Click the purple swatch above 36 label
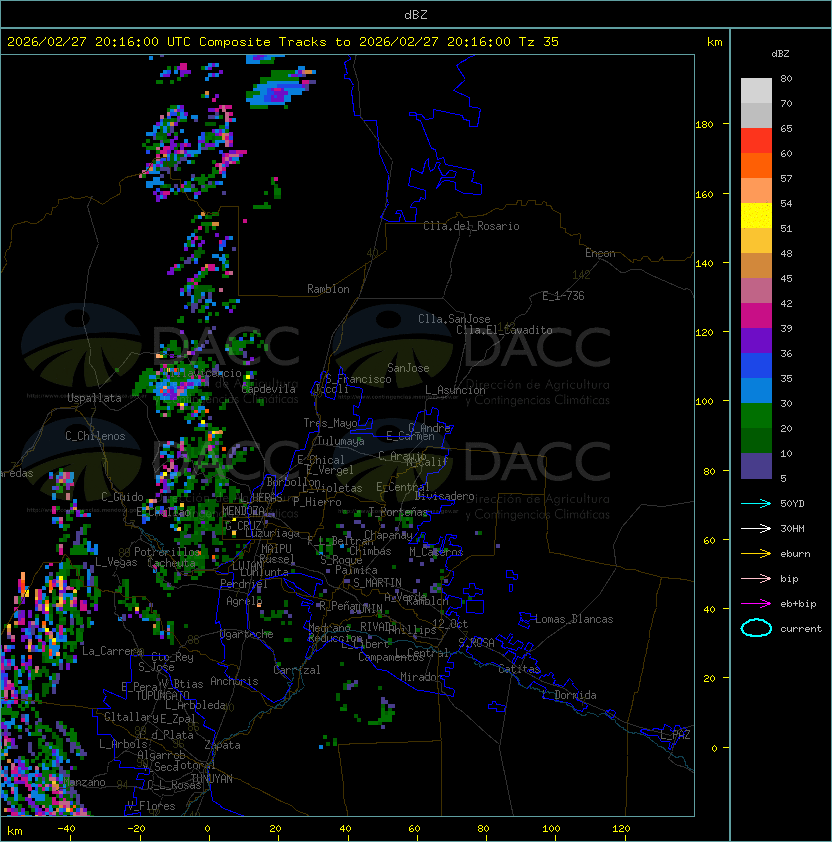The image size is (832, 842). (756, 340)
